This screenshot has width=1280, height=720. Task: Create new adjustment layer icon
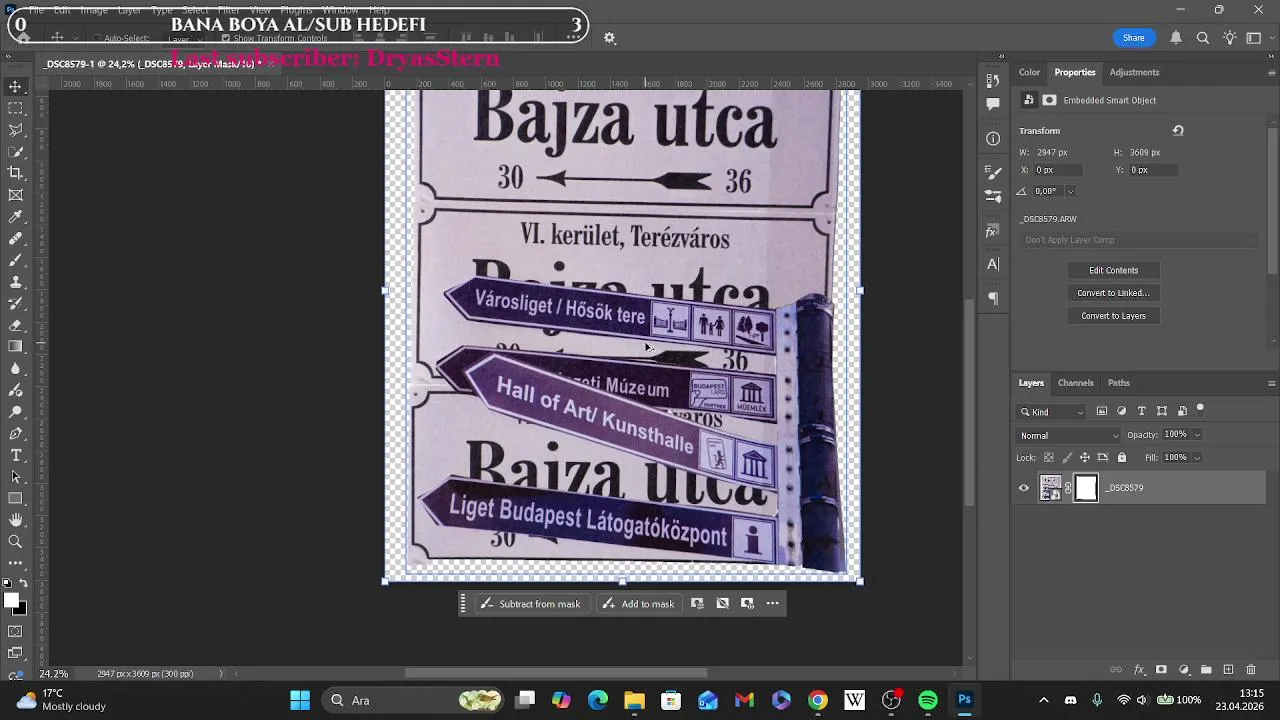point(1184,670)
